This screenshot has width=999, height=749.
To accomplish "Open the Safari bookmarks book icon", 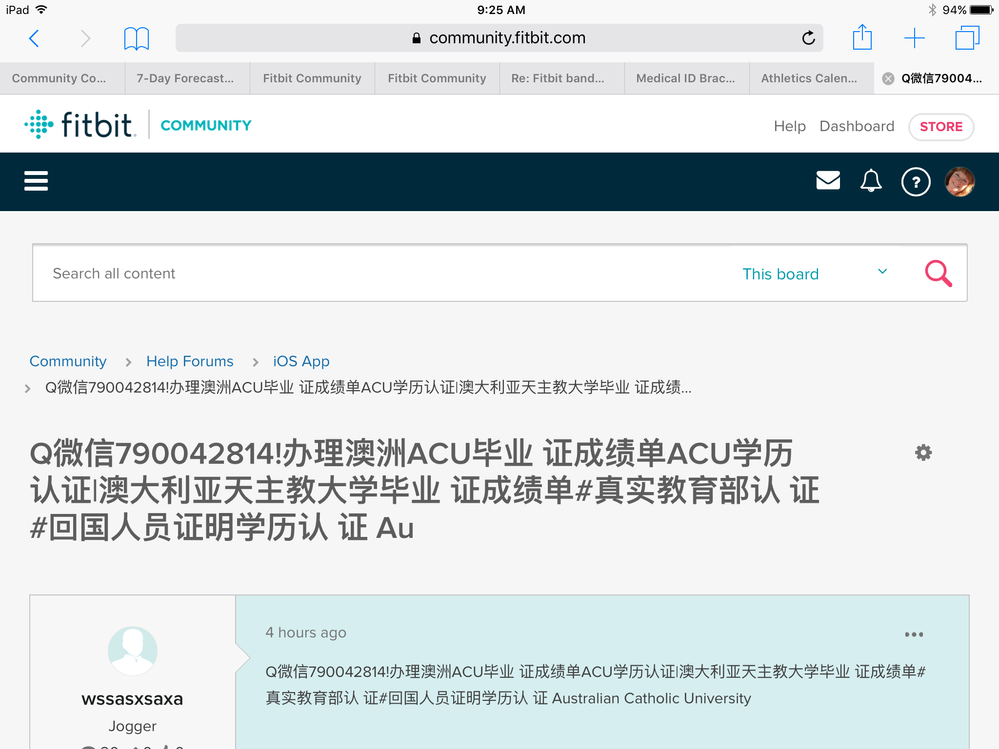I will click(x=136, y=38).
